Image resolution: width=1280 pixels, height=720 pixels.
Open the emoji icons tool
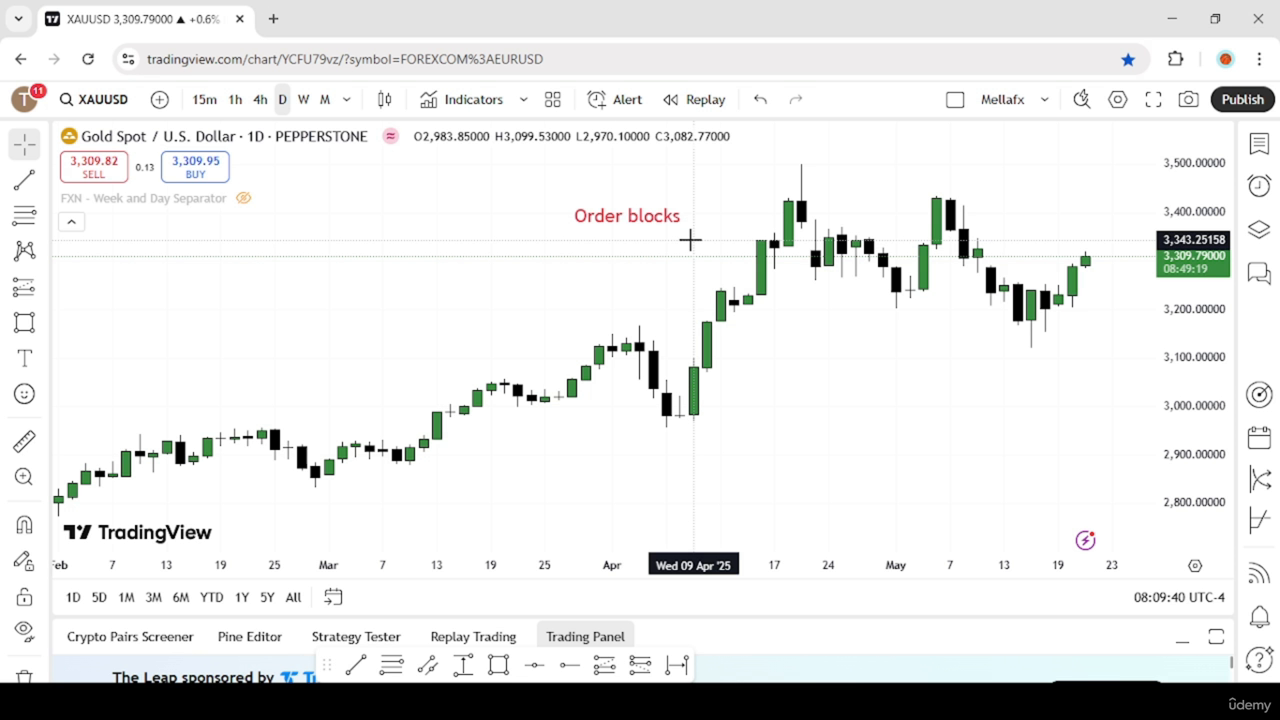(24, 394)
